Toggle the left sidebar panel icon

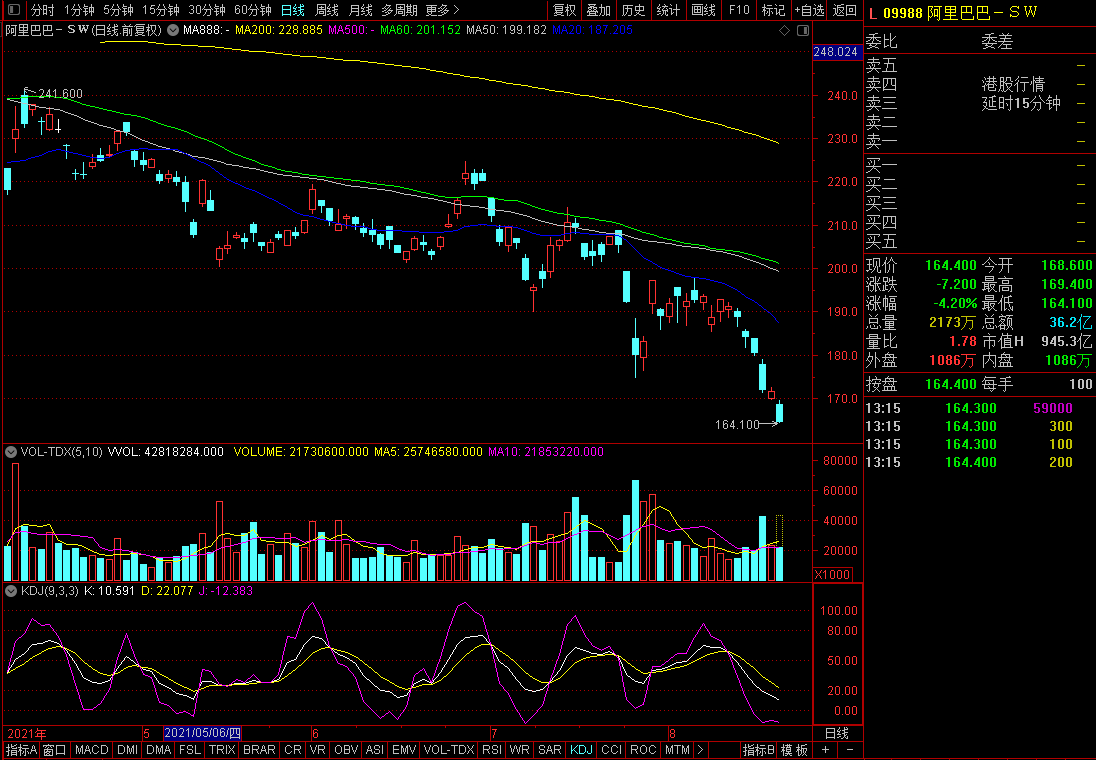tap(13, 10)
